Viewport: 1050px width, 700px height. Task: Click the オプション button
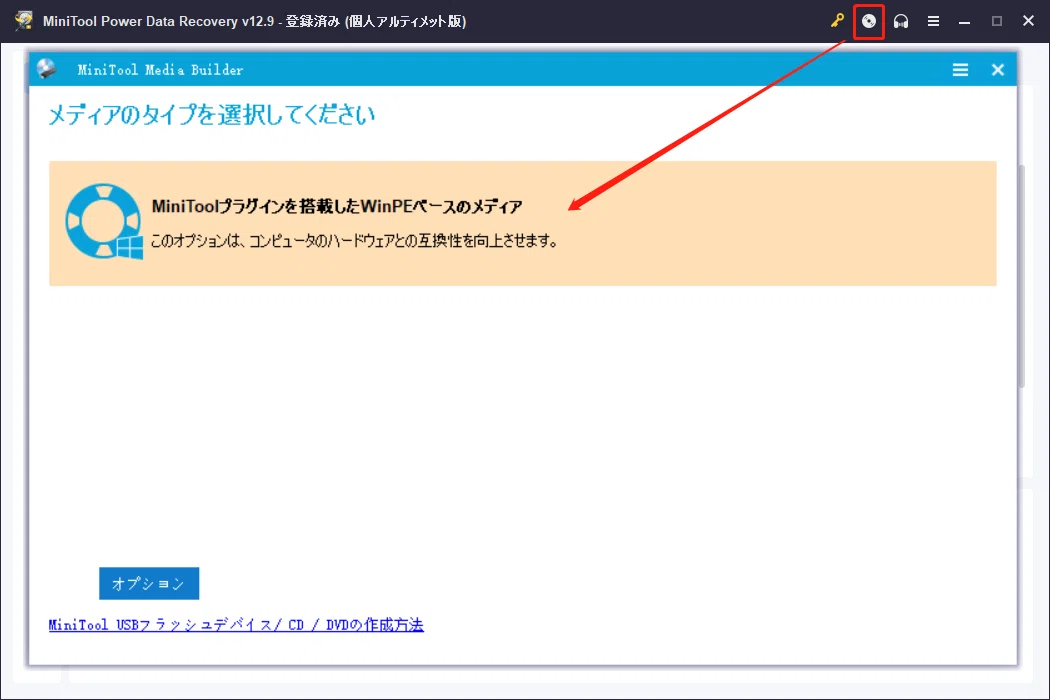coord(149,583)
